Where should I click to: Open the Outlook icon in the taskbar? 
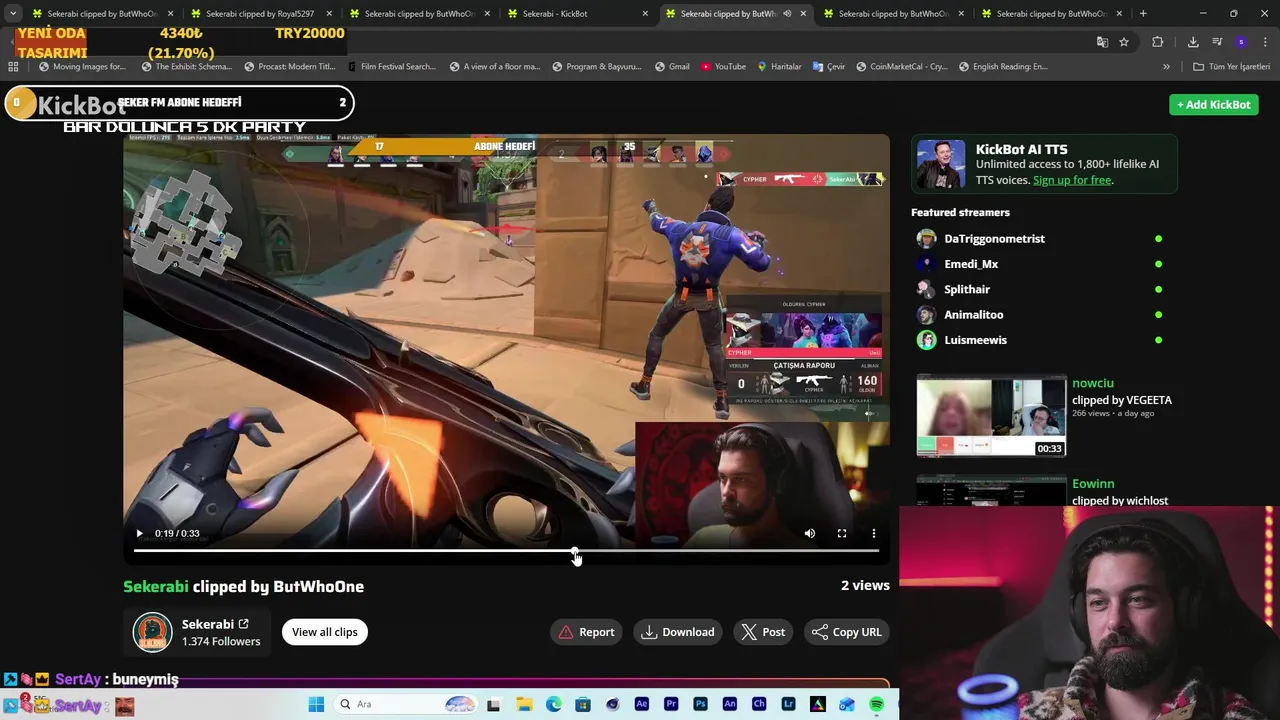coord(847,704)
